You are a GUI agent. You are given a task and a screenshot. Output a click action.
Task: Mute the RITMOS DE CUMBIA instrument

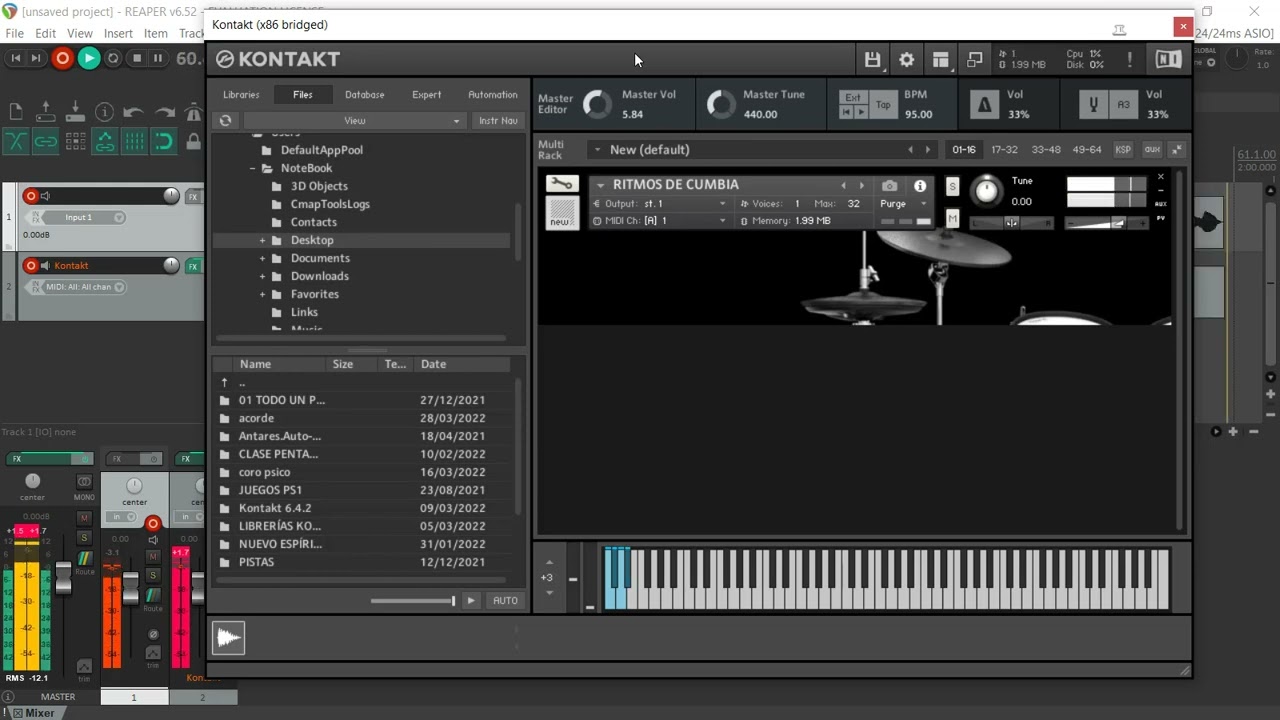click(x=952, y=219)
